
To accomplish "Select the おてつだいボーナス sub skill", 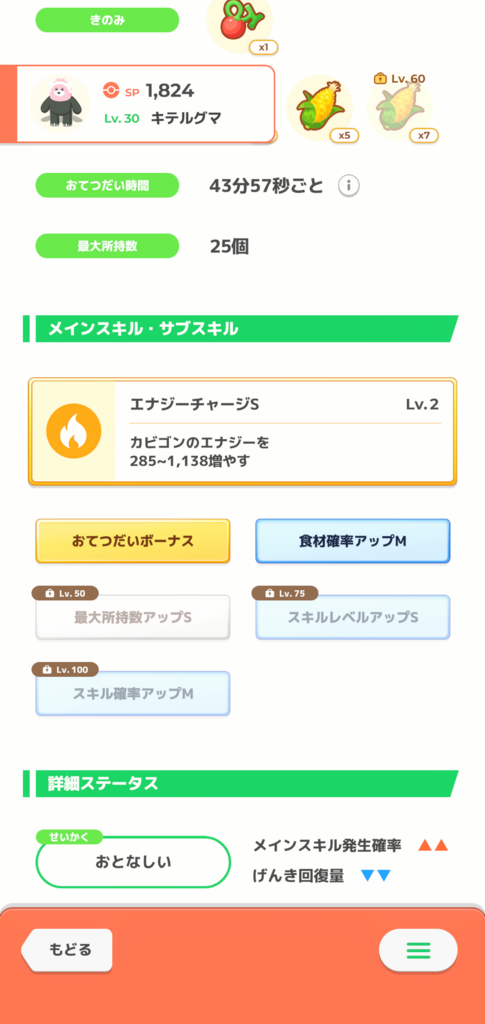I will (x=133, y=541).
